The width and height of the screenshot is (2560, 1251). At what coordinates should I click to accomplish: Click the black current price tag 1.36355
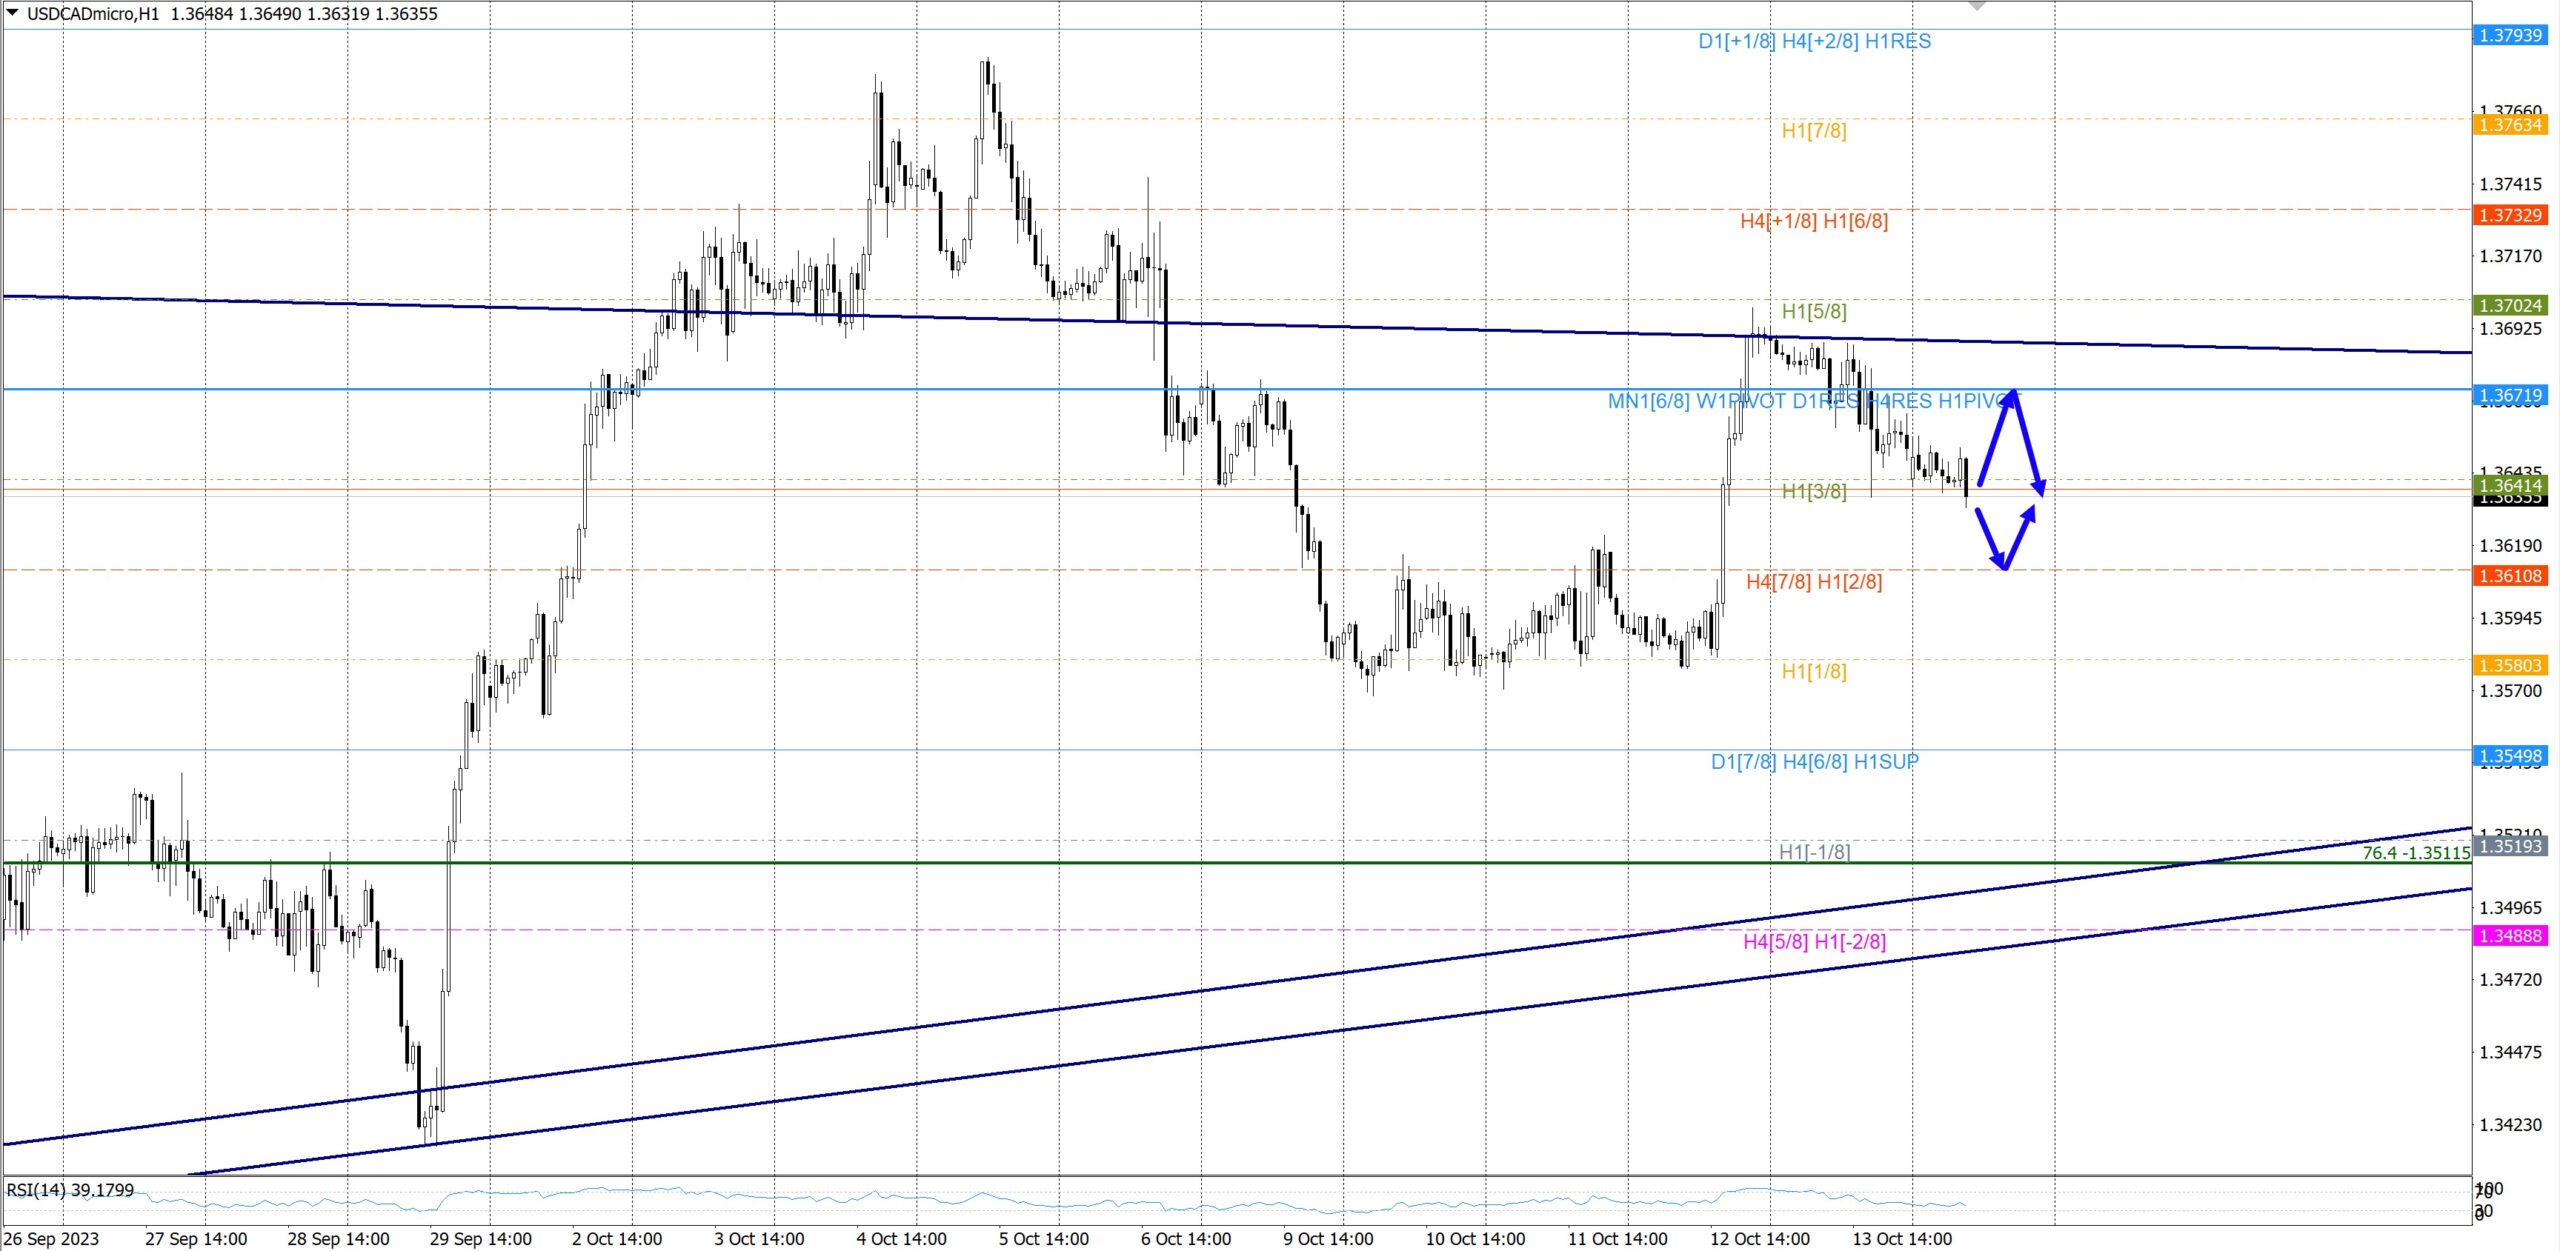(2510, 499)
